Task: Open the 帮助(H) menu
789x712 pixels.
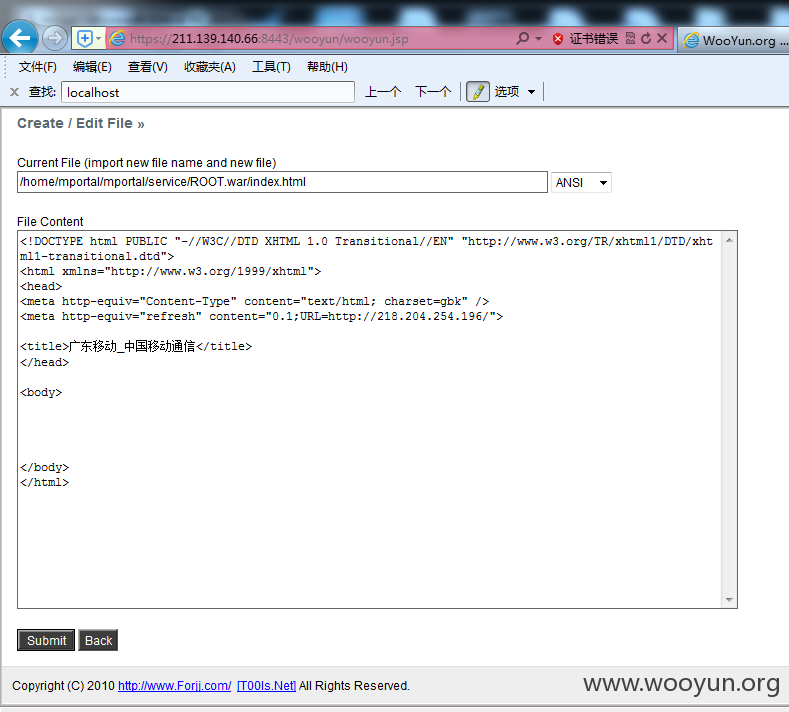Action: point(327,67)
